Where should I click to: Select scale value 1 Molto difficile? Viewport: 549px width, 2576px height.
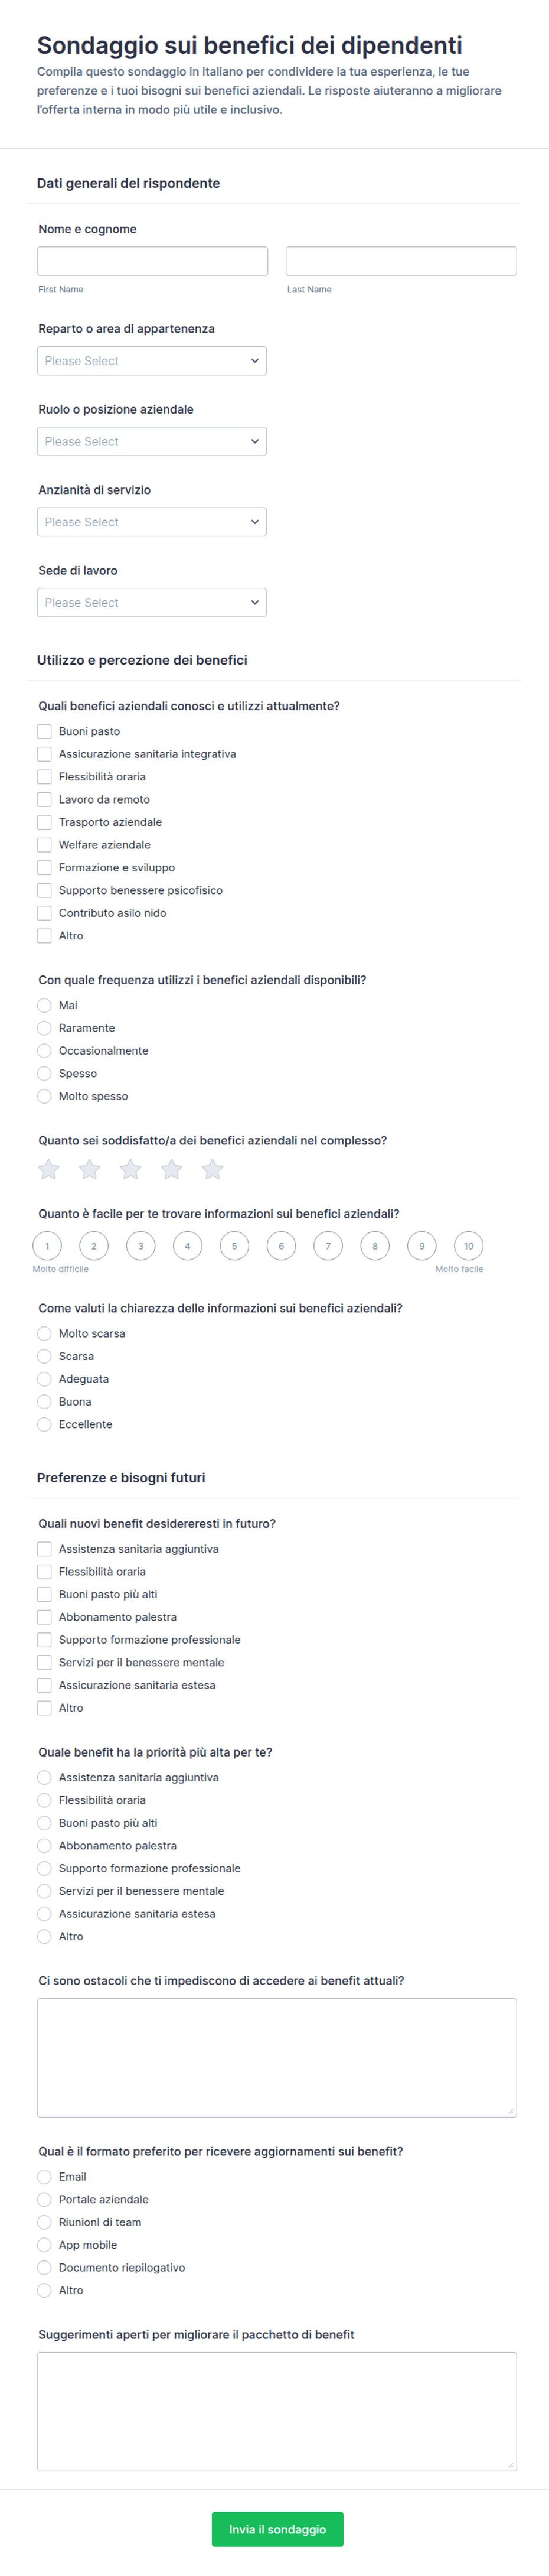pyautogui.click(x=47, y=1246)
